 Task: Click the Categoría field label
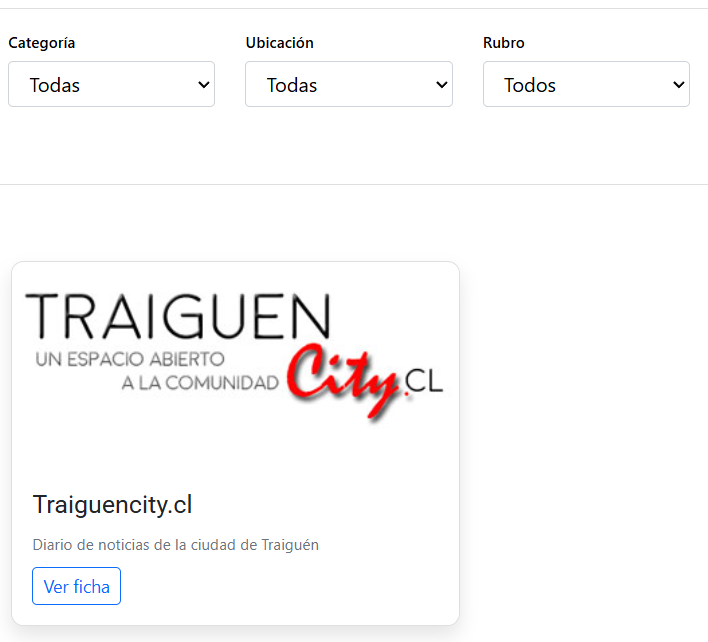click(x=42, y=43)
